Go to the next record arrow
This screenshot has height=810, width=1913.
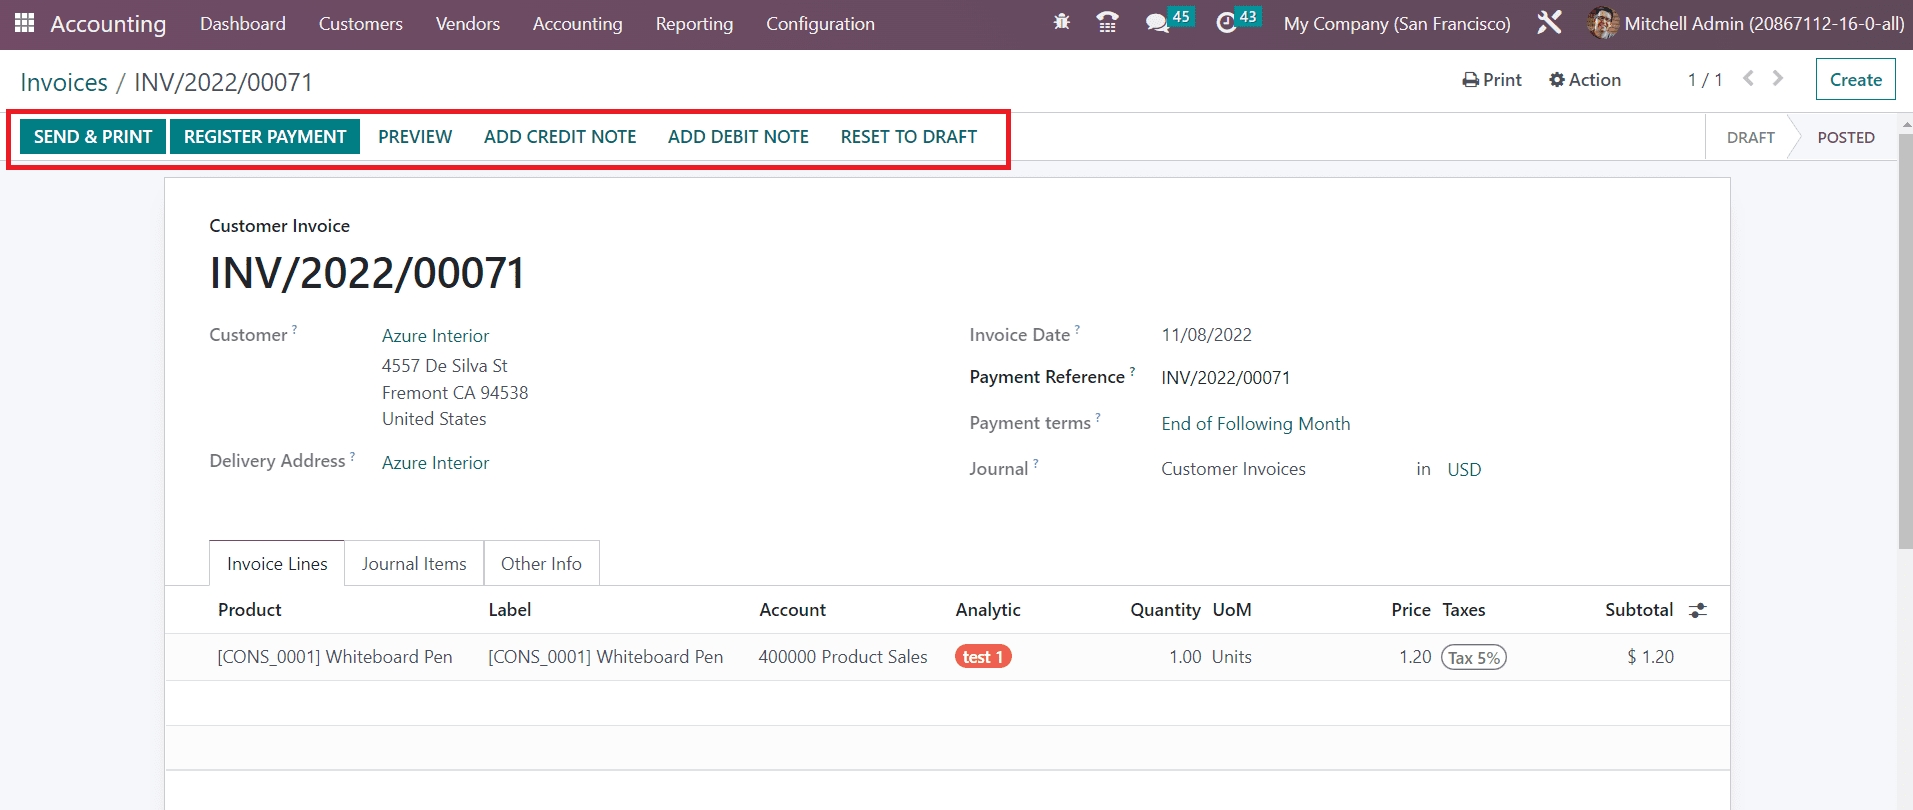point(1778,78)
